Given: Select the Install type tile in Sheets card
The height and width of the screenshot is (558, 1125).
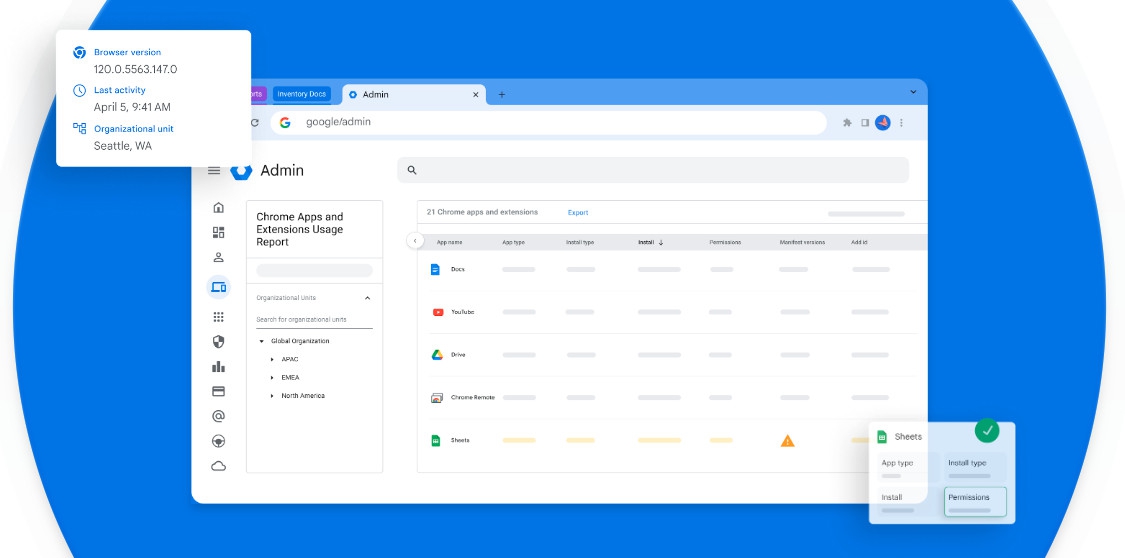Looking at the screenshot, I should (x=975, y=468).
